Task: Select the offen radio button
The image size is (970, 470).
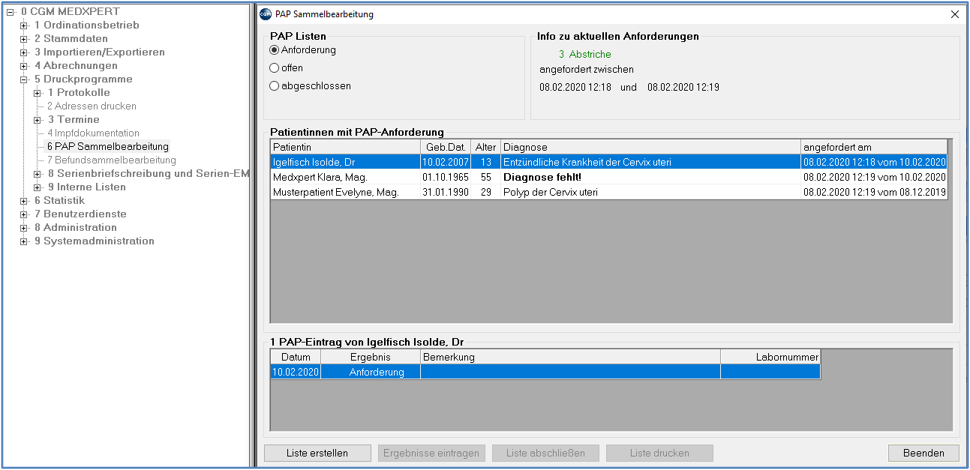Action: coord(275,68)
